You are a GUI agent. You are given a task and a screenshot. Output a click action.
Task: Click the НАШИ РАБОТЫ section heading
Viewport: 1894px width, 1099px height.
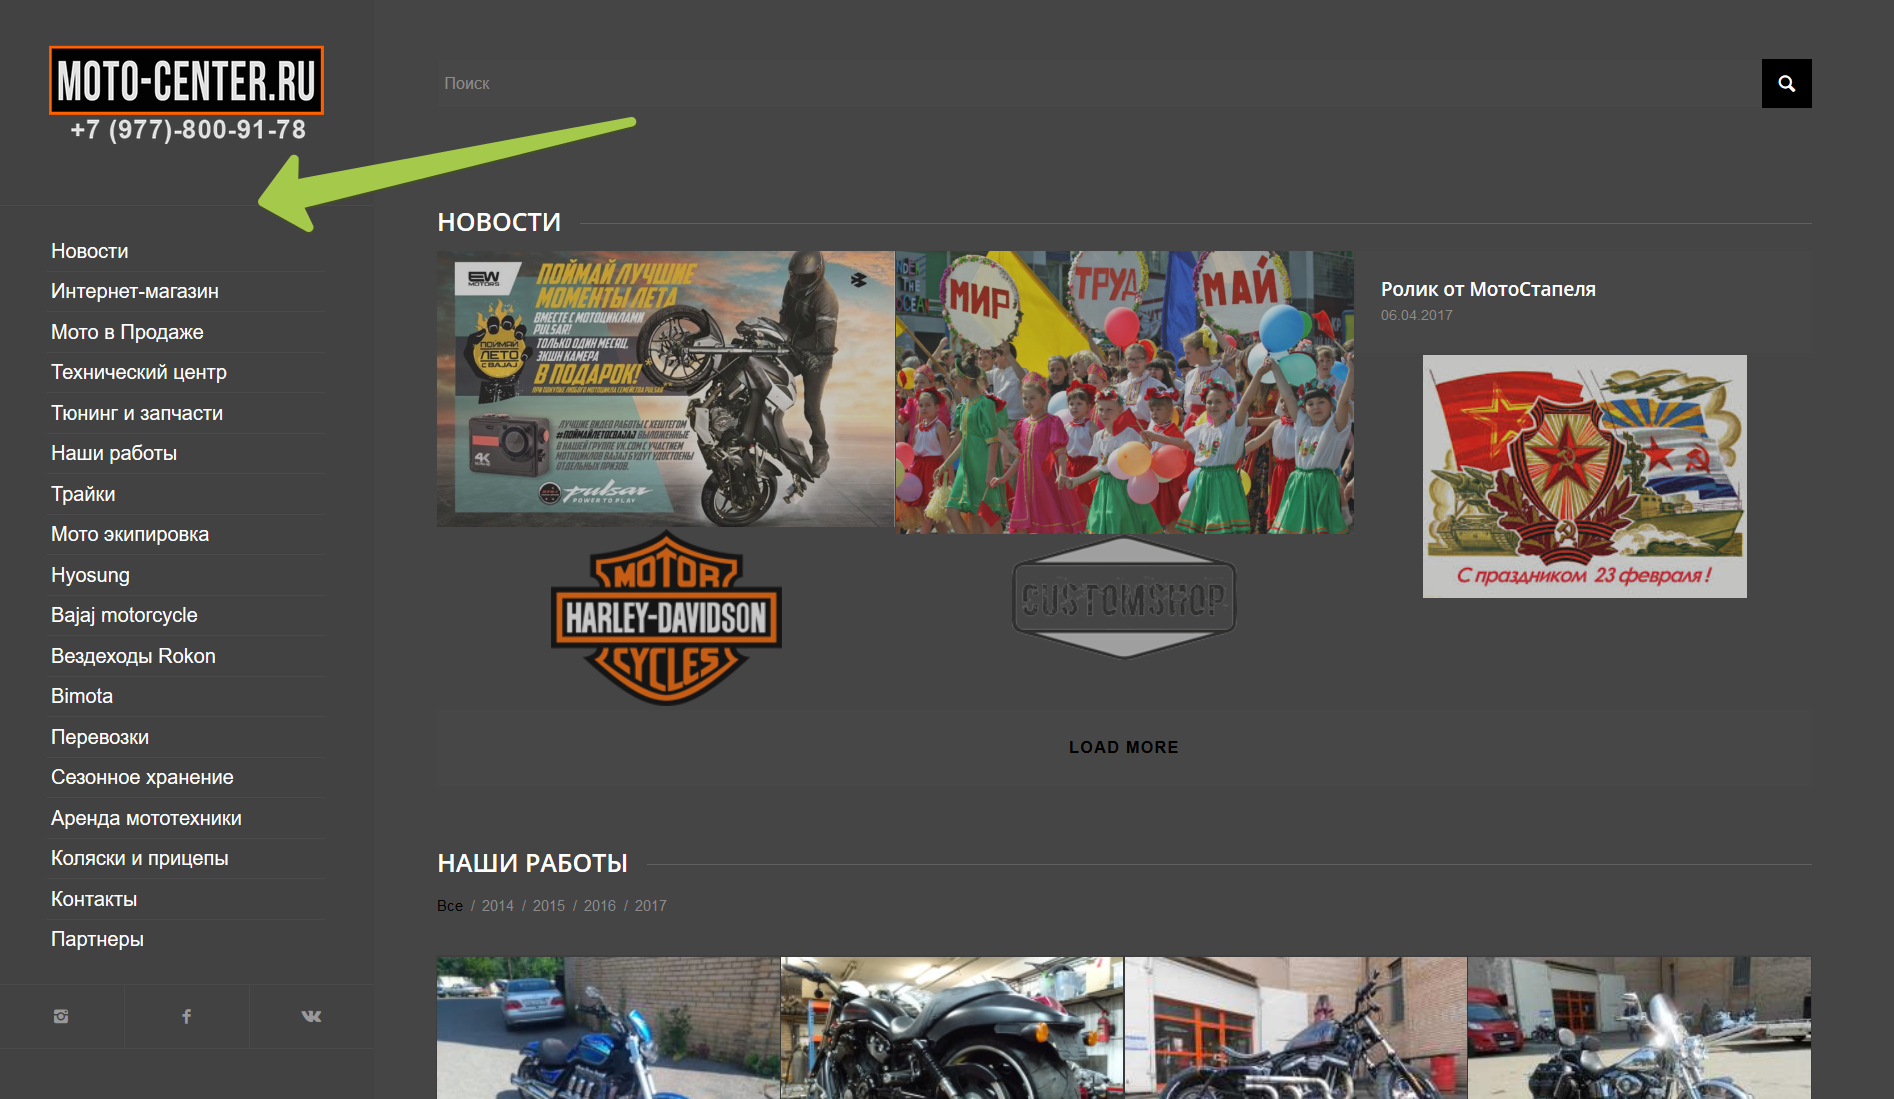pos(532,863)
